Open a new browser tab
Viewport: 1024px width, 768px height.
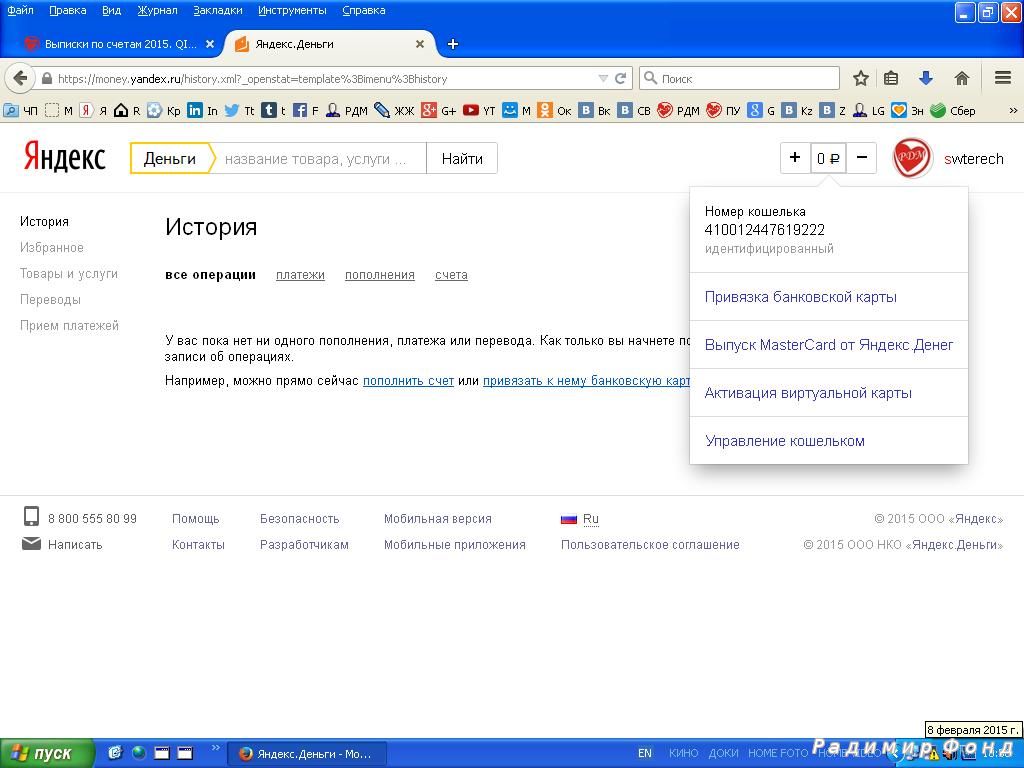[453, 44]
